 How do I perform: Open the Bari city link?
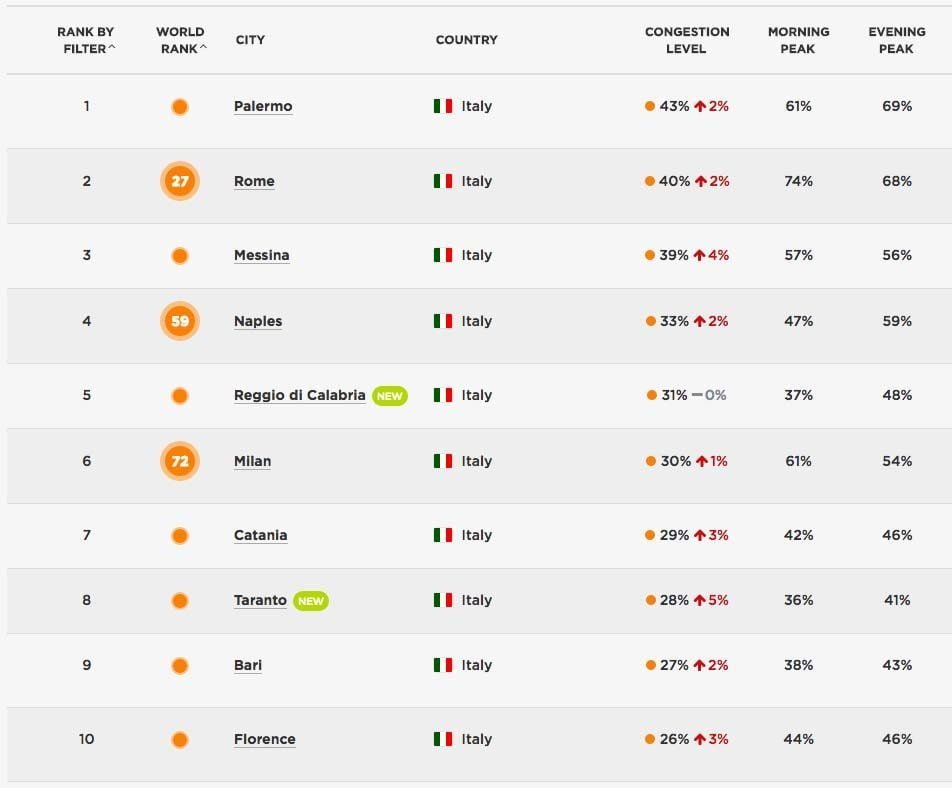coord(248,665)
